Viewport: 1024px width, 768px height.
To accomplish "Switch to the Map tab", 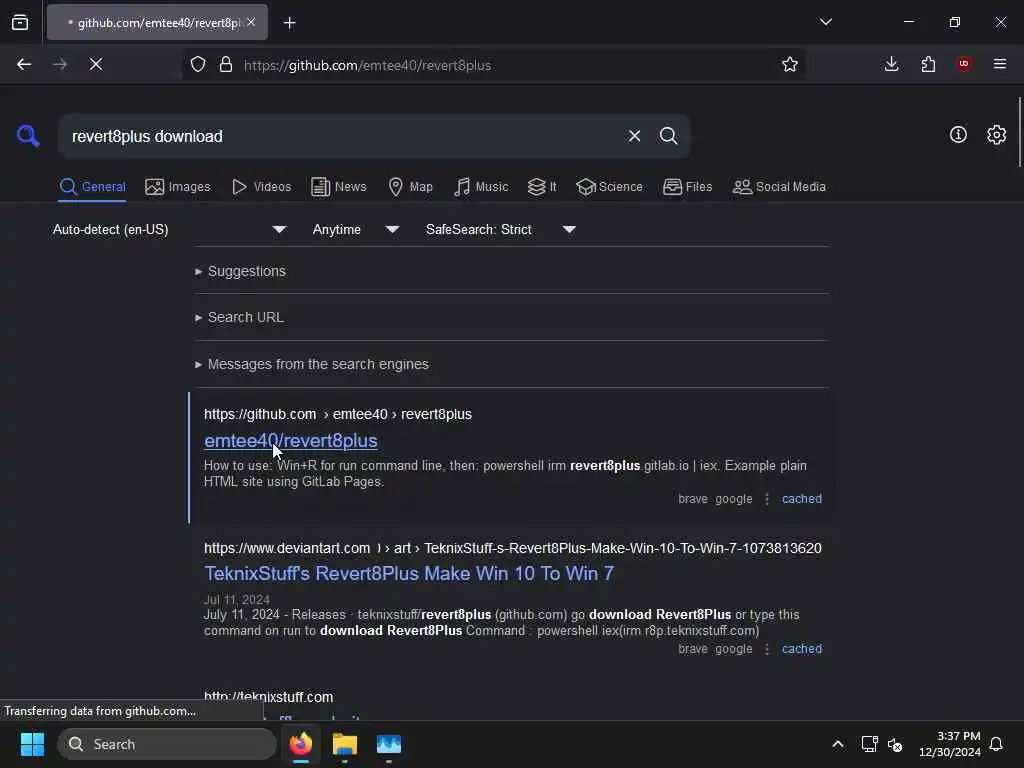I will pos(411,187).
